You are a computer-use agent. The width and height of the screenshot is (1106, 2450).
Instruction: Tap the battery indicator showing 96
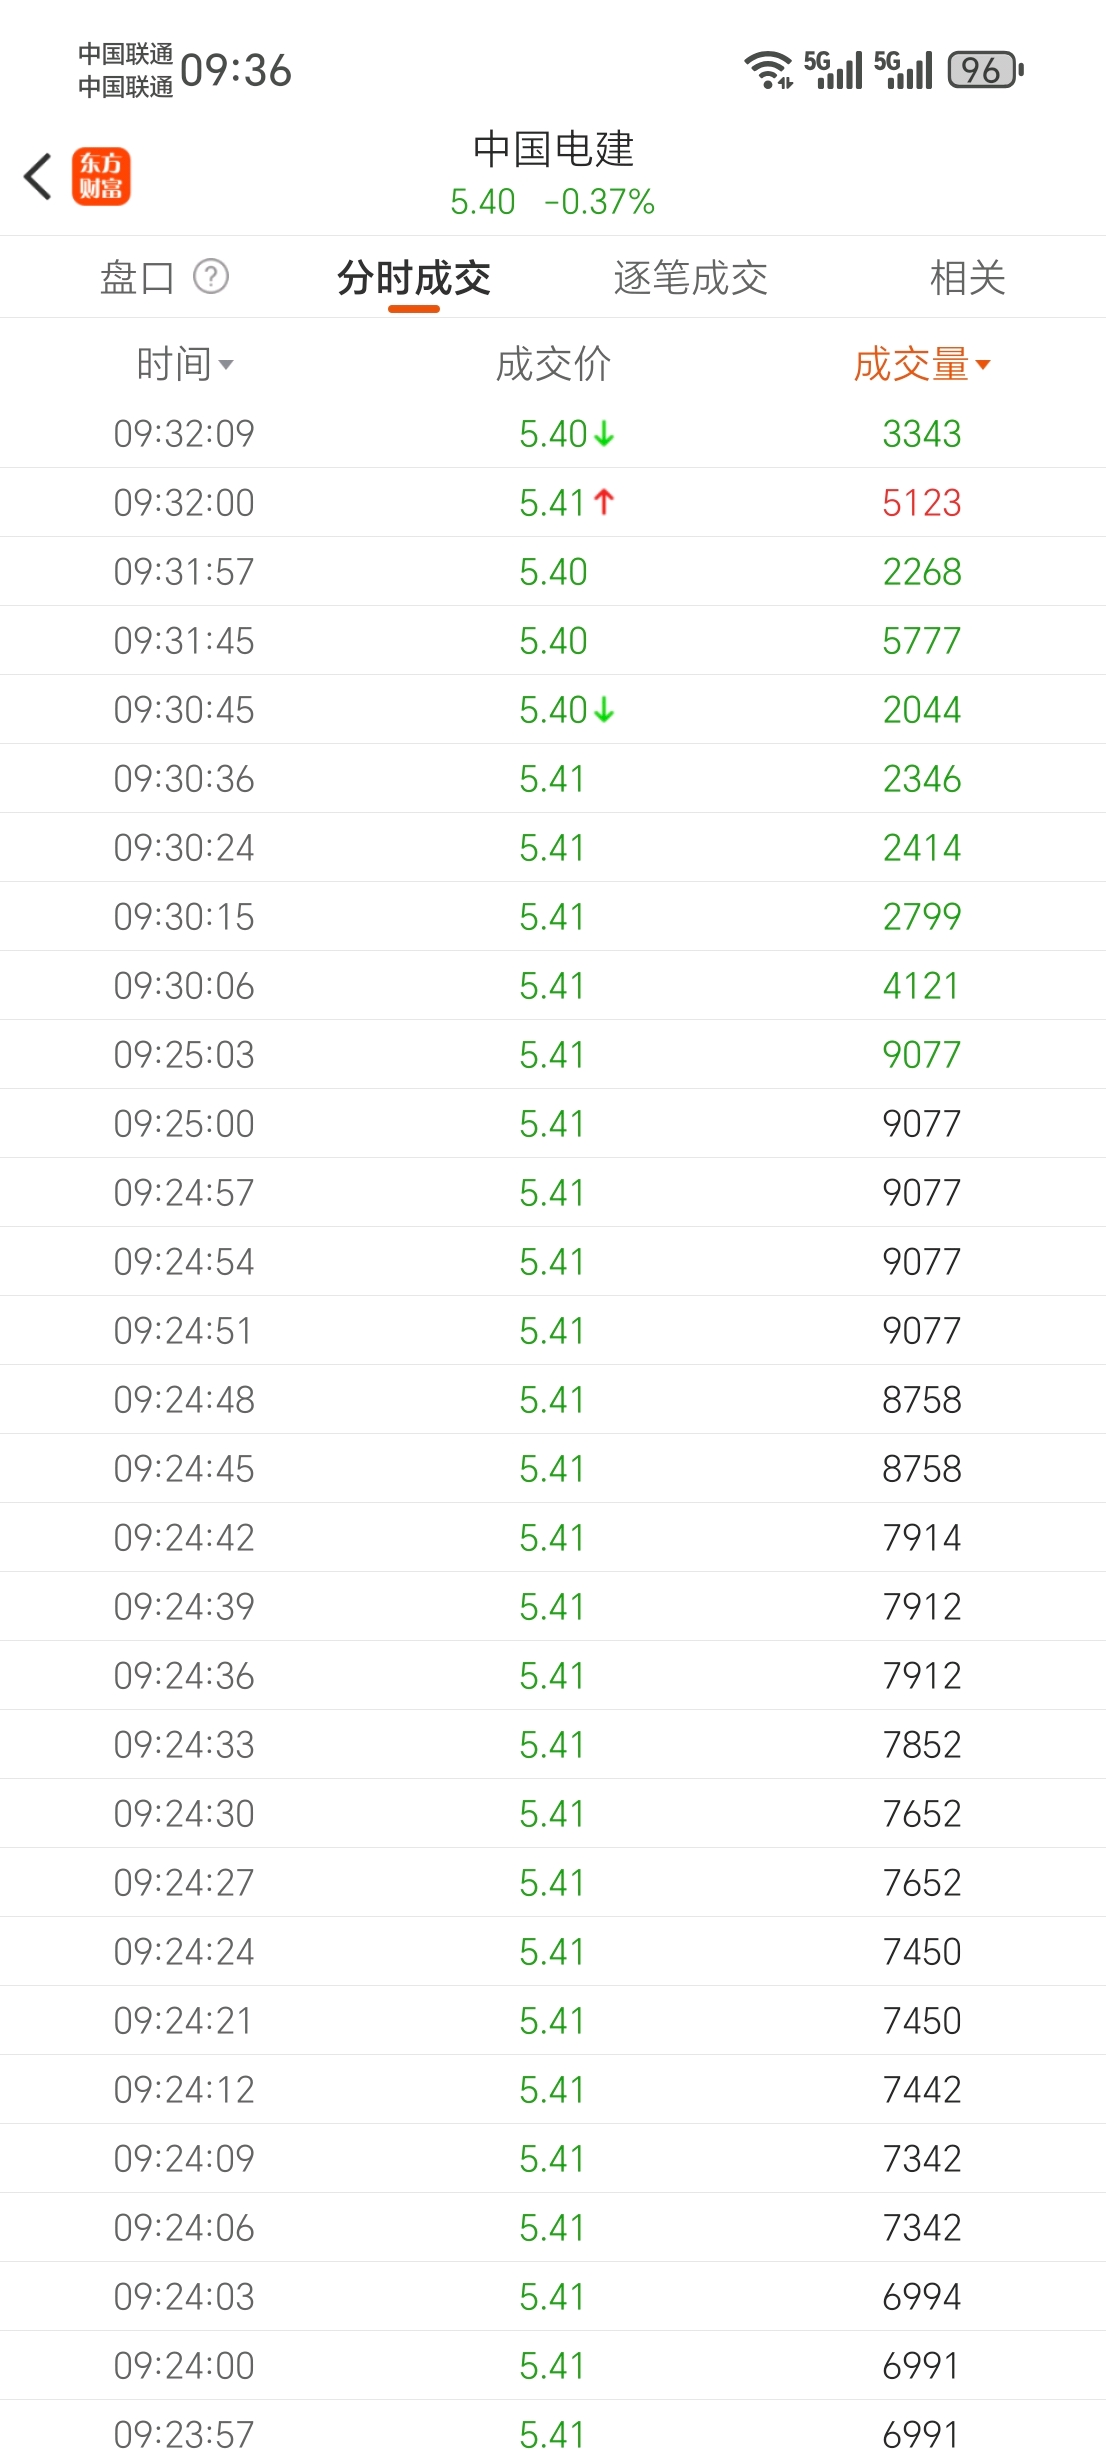pos(985,70)
